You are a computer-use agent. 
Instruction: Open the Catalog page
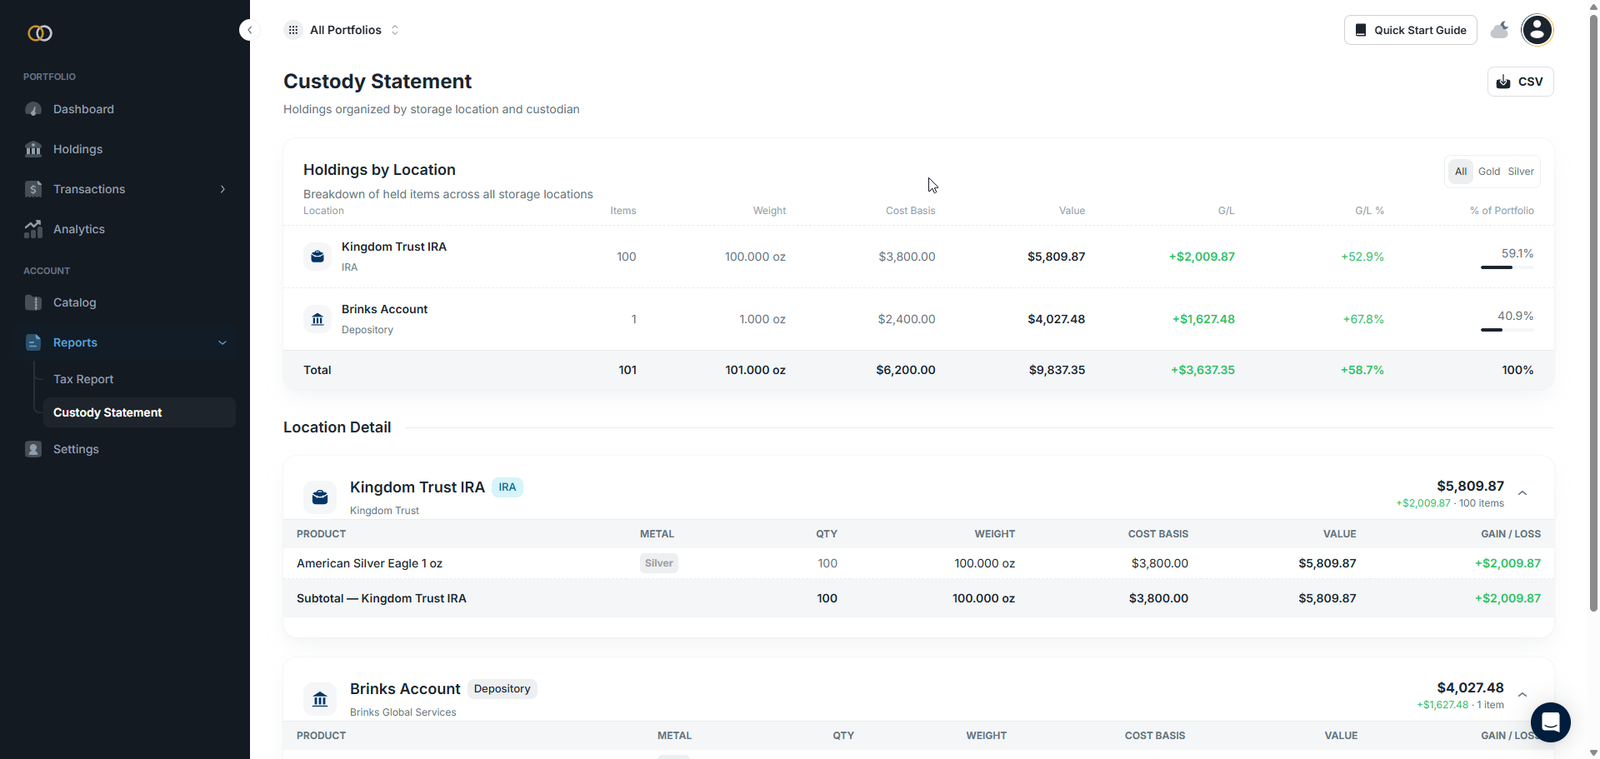point(74,302)
